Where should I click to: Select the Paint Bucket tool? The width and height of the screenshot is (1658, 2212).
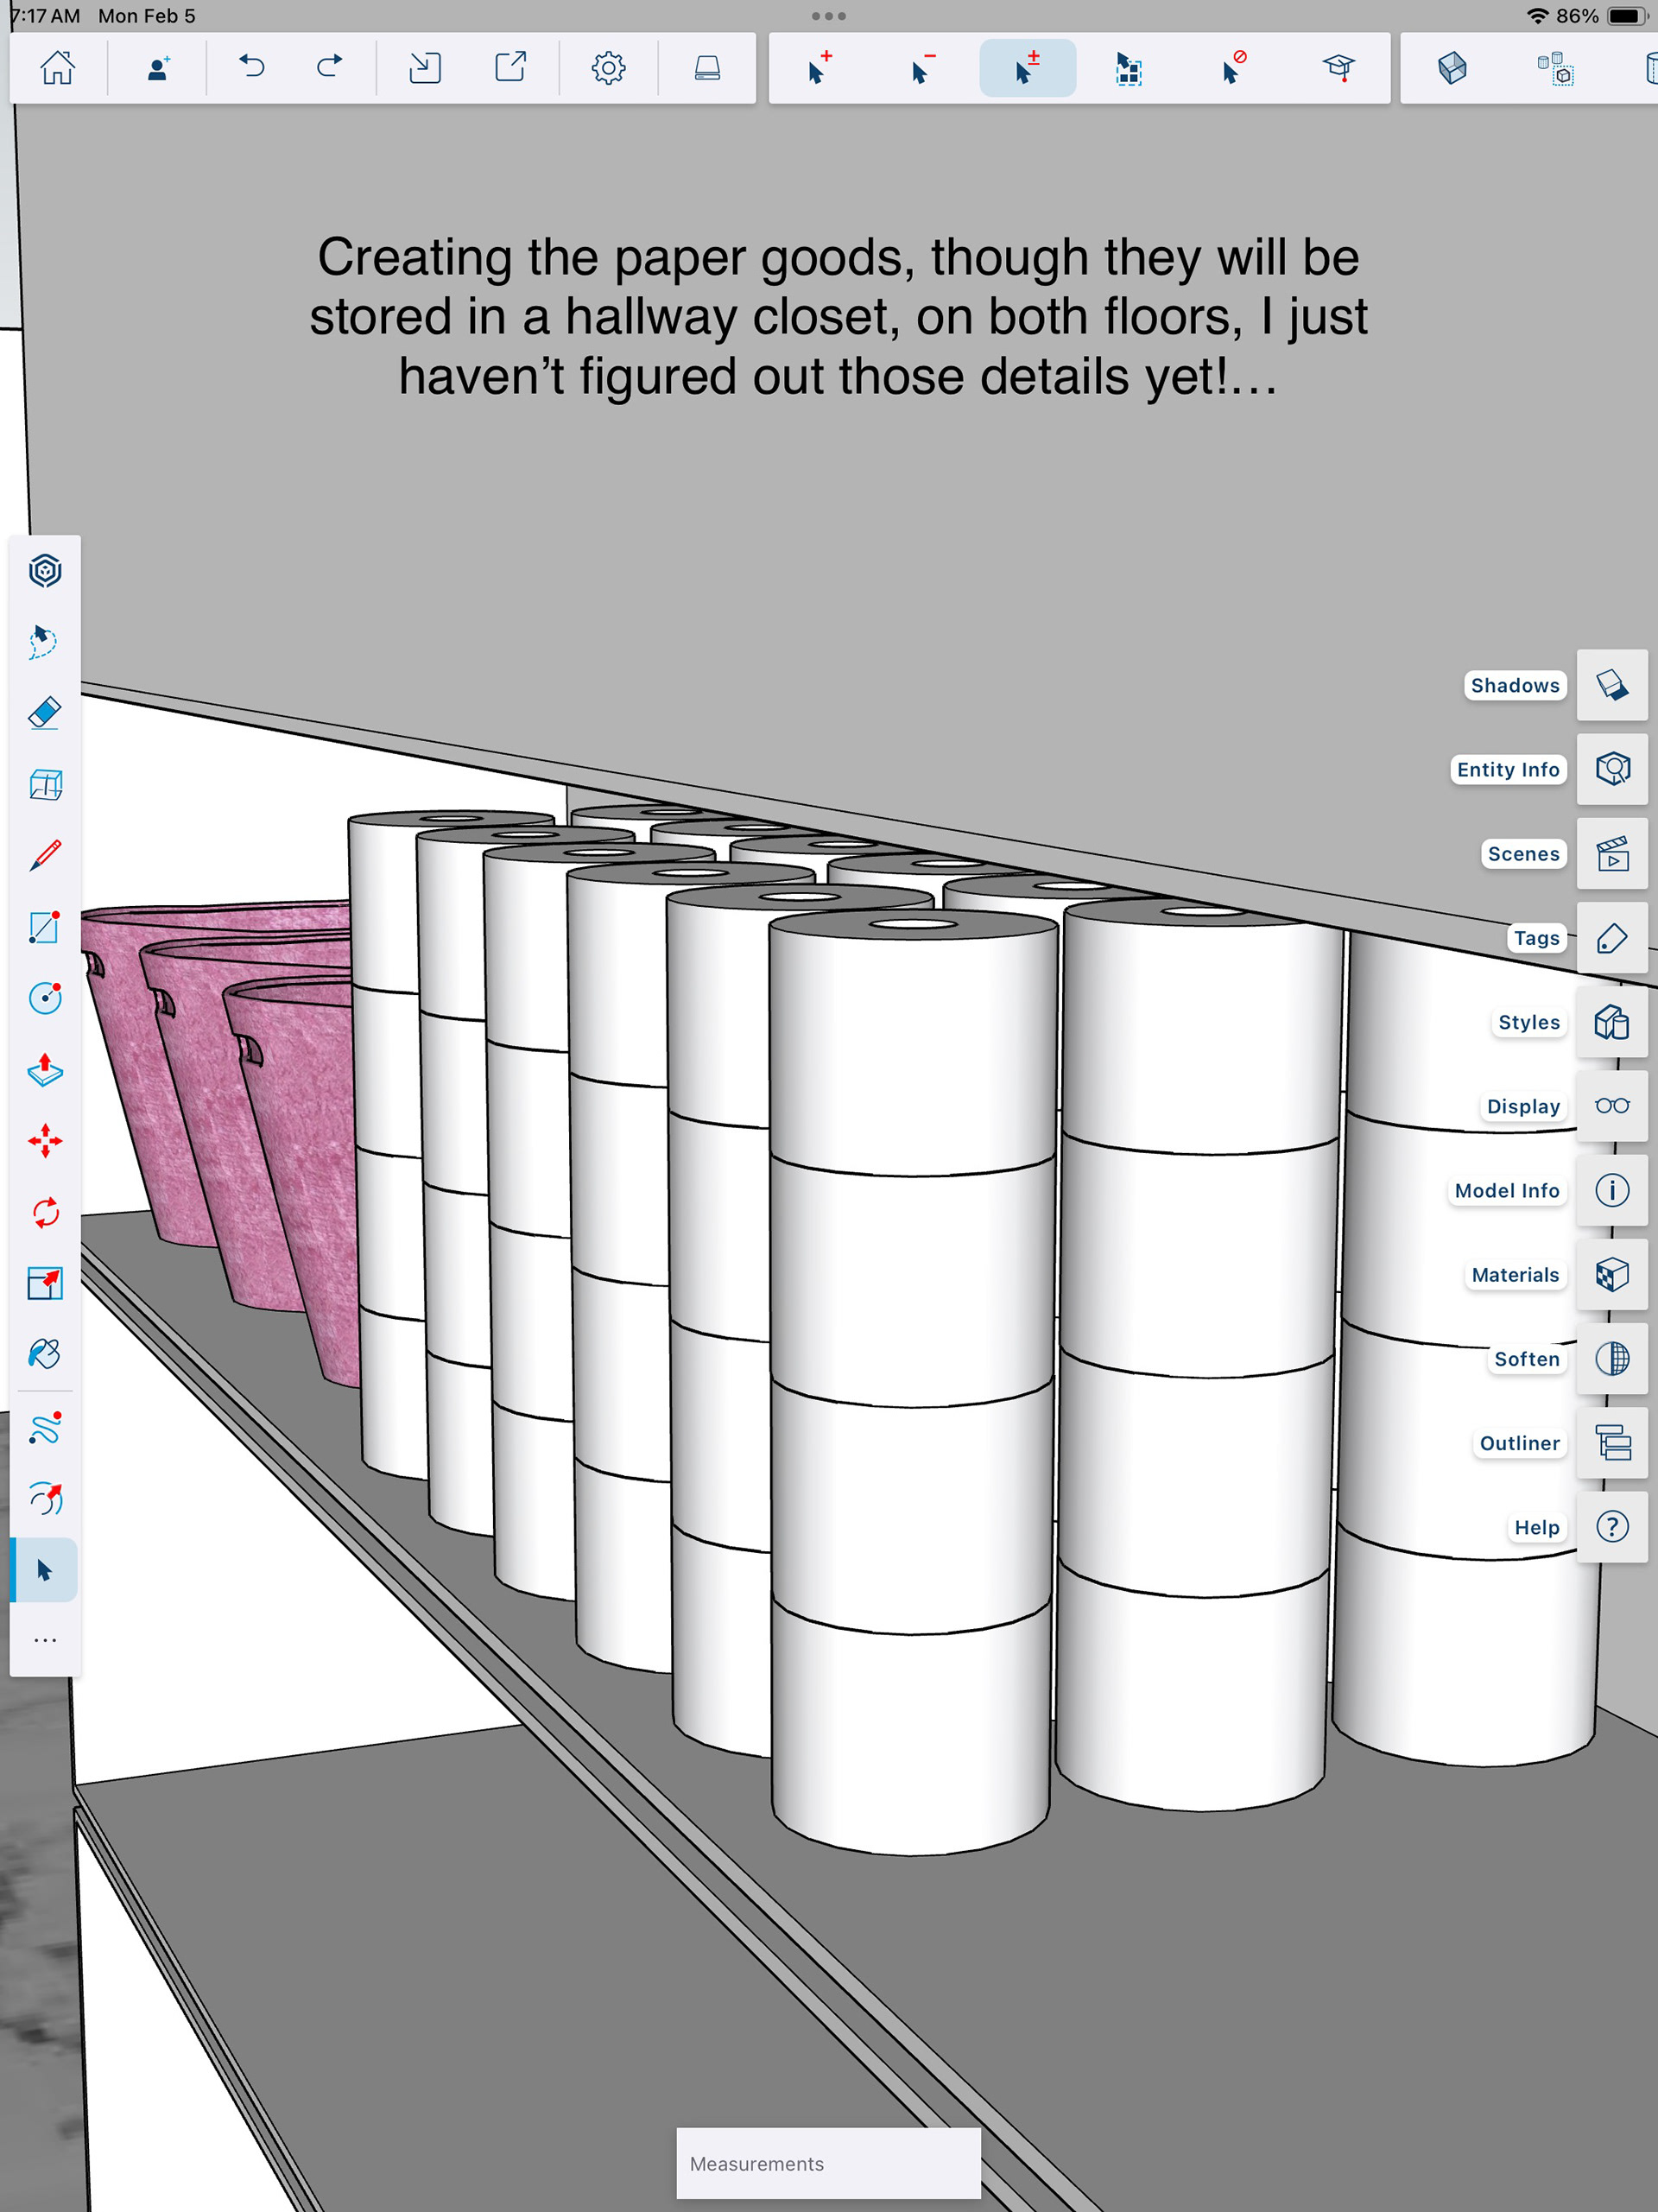(x=45, y=1354)
